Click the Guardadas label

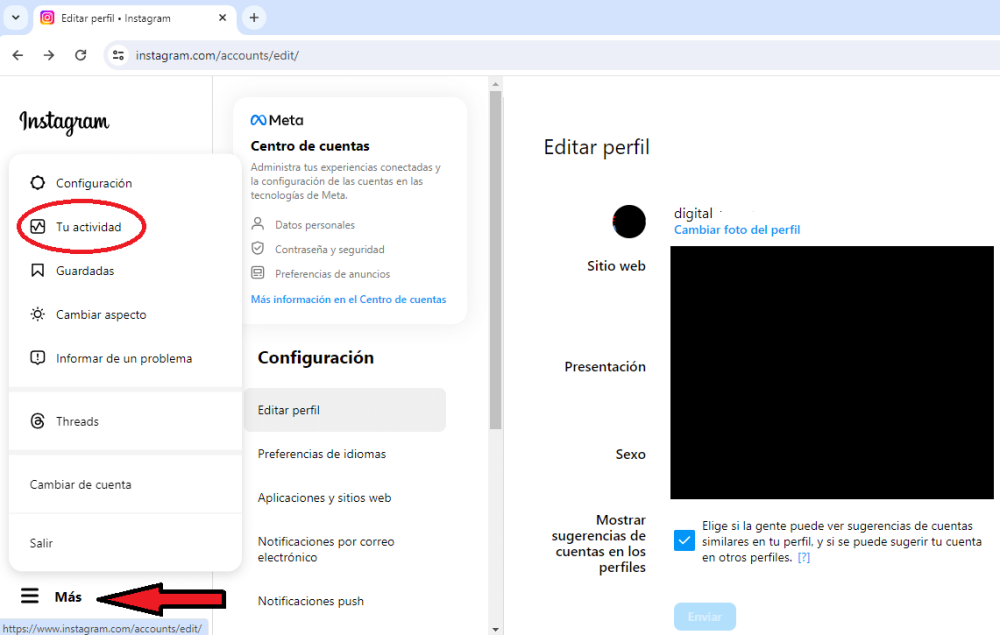[85, 271]
